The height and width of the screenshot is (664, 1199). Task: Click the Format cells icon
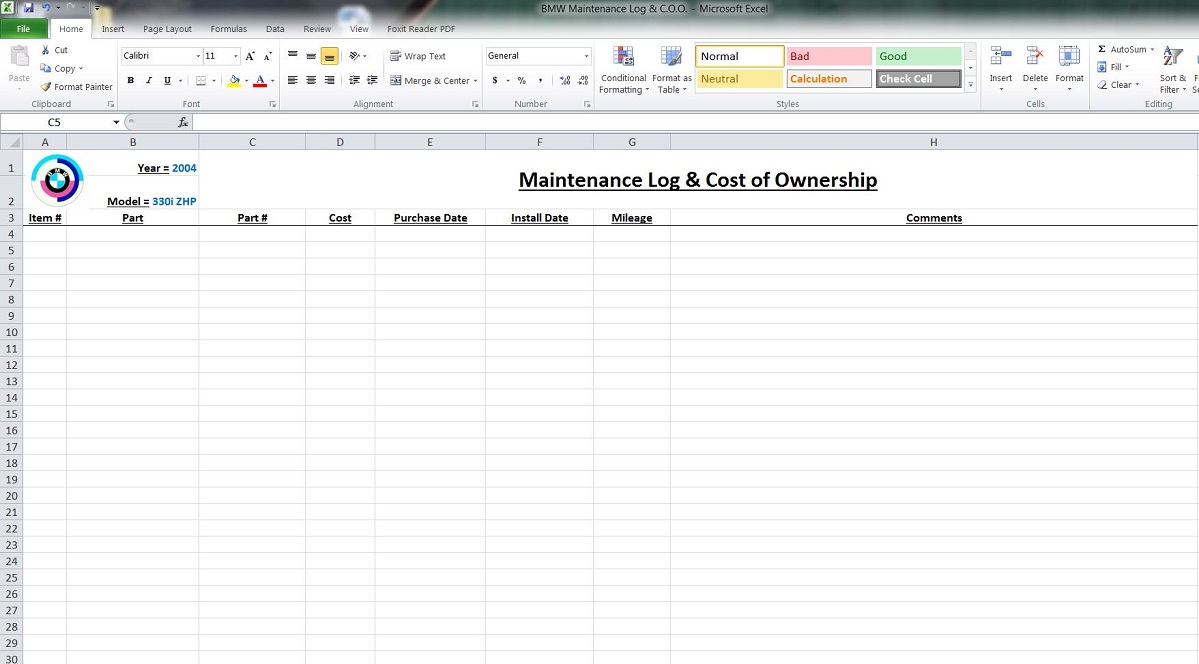click(1069, 57)
